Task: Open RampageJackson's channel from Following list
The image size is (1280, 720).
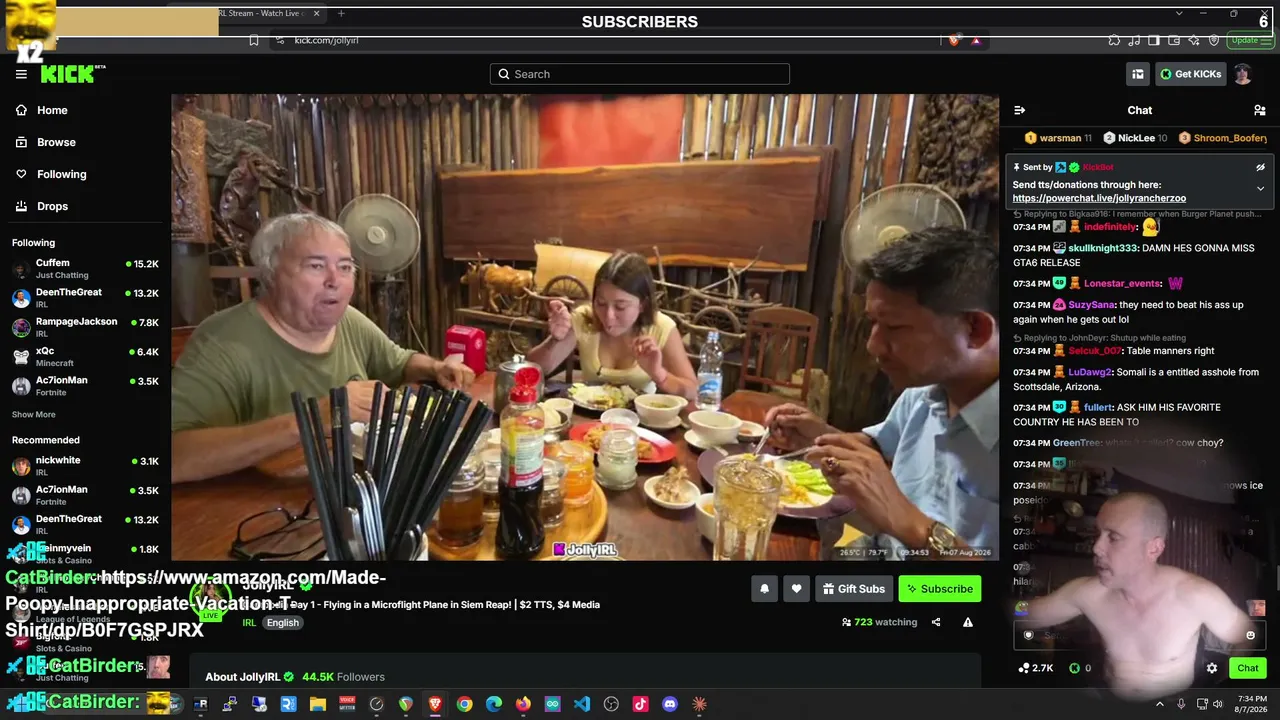Action: click(x=85, y=327)
